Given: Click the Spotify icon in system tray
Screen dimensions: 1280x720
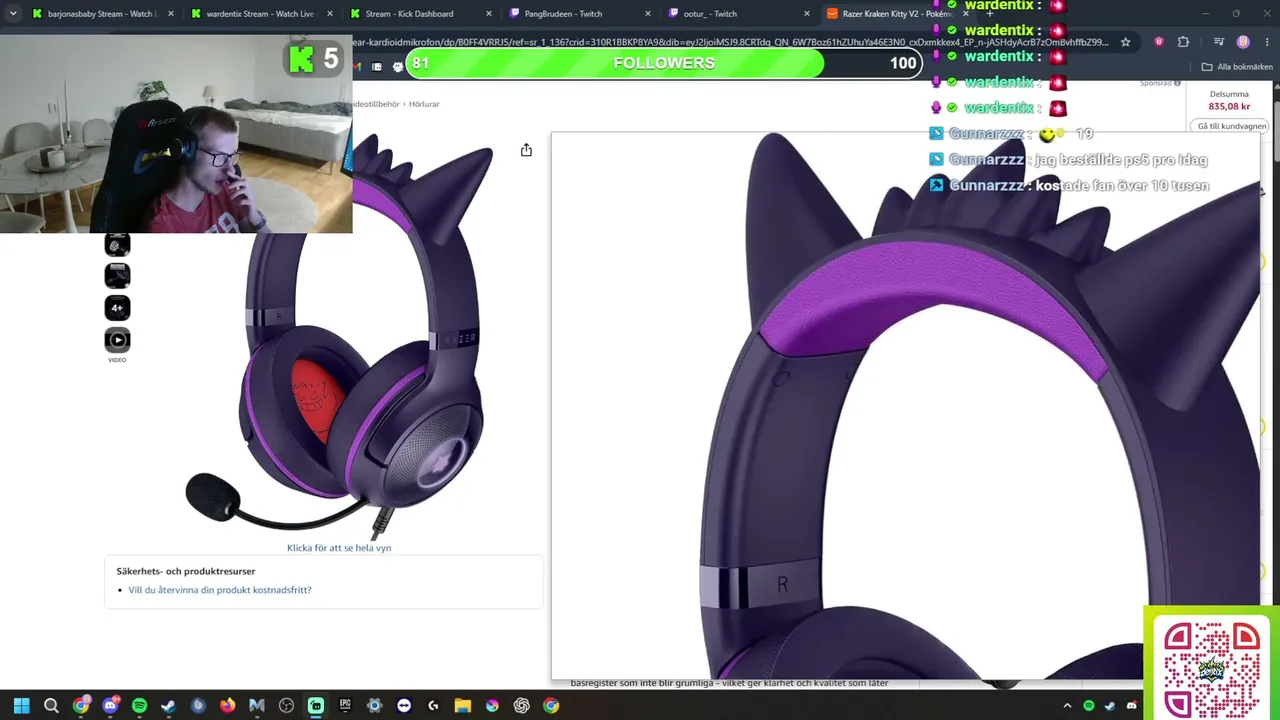Looking at the screenshot, I should 1089,706.
